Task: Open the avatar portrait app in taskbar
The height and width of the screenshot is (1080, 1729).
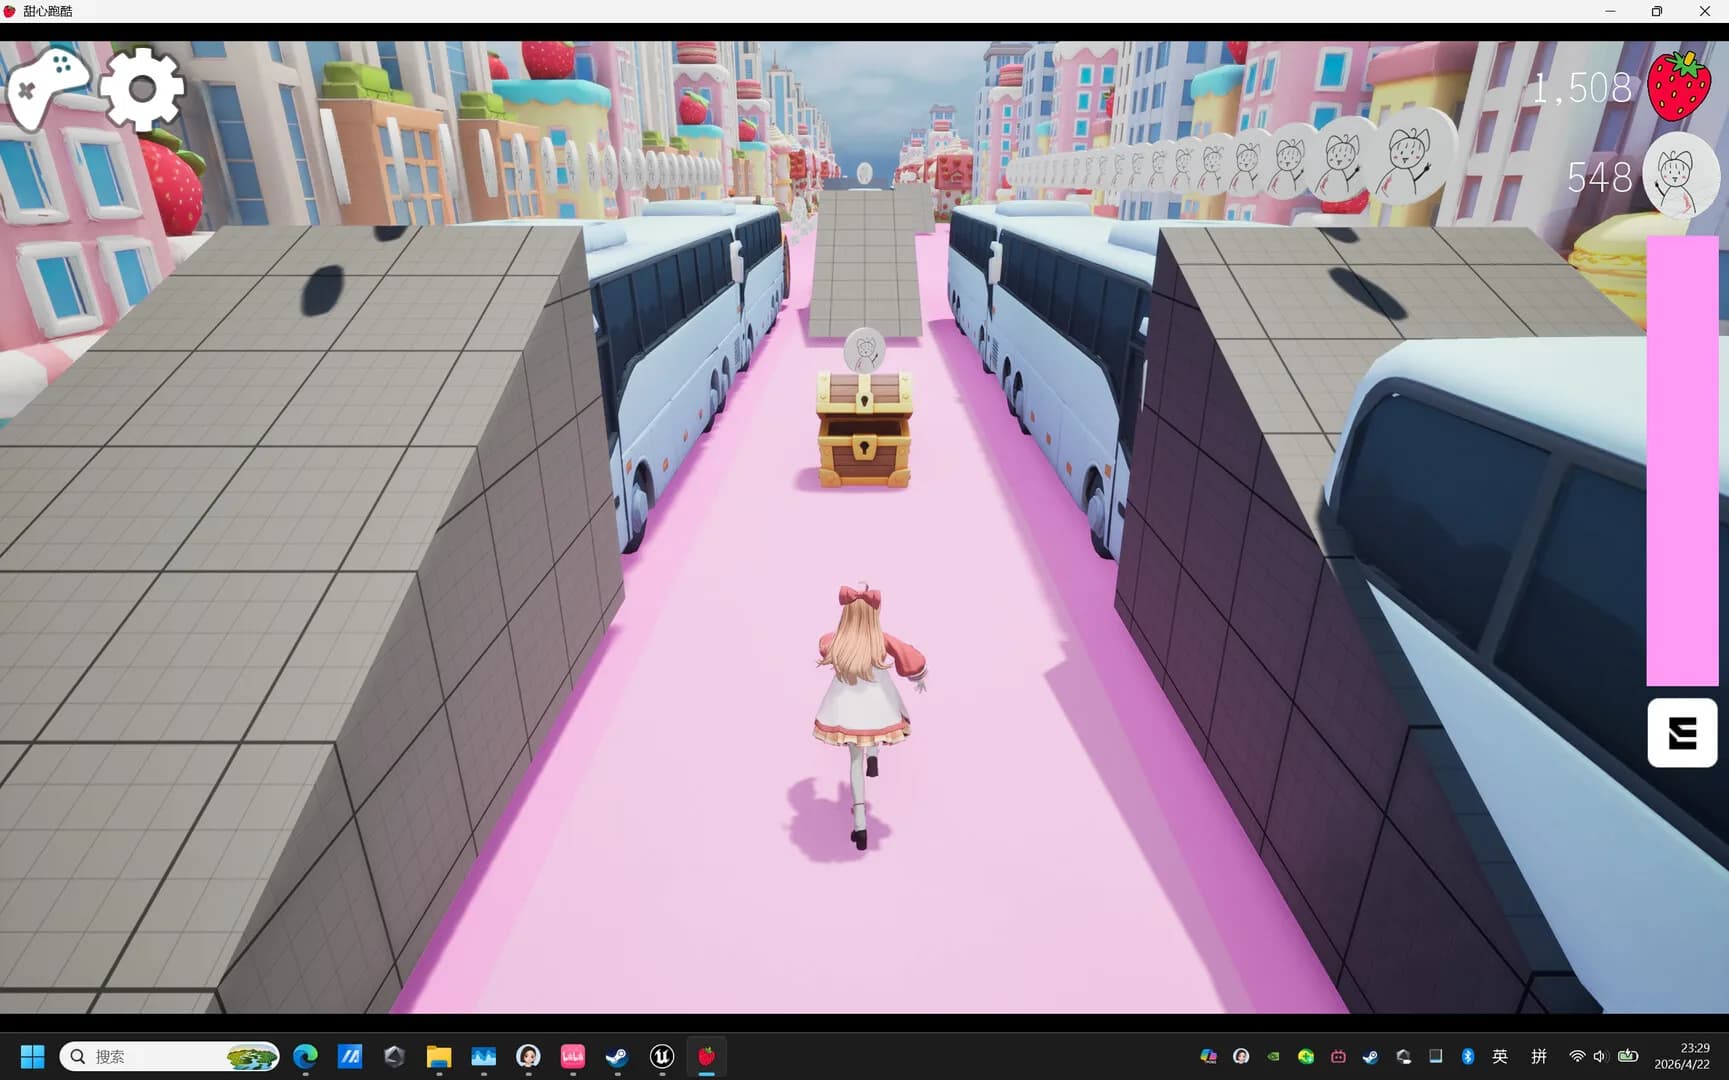Action: point(528,1056)
